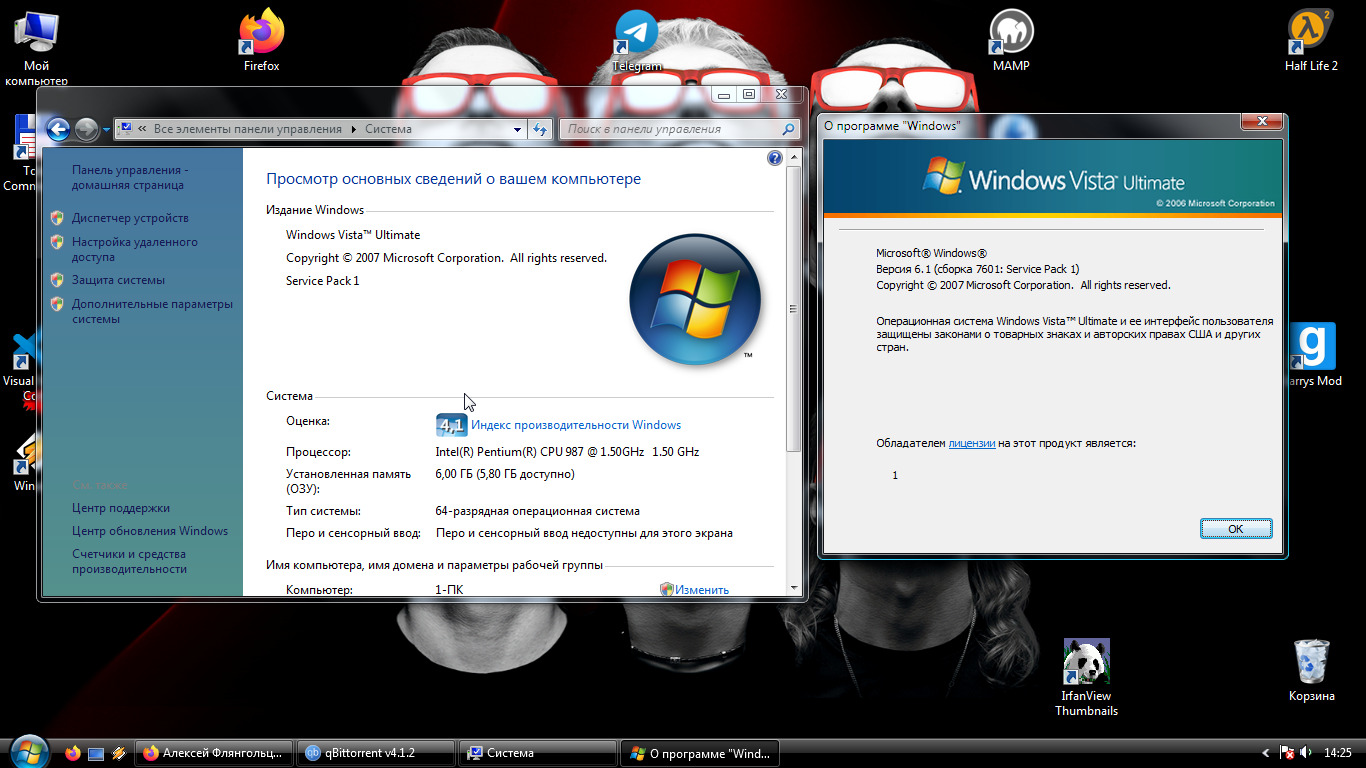The width and height of the screenshot is (1366, 768).
Task: Click the Изменить link for computer name
Action: (702, 590)
